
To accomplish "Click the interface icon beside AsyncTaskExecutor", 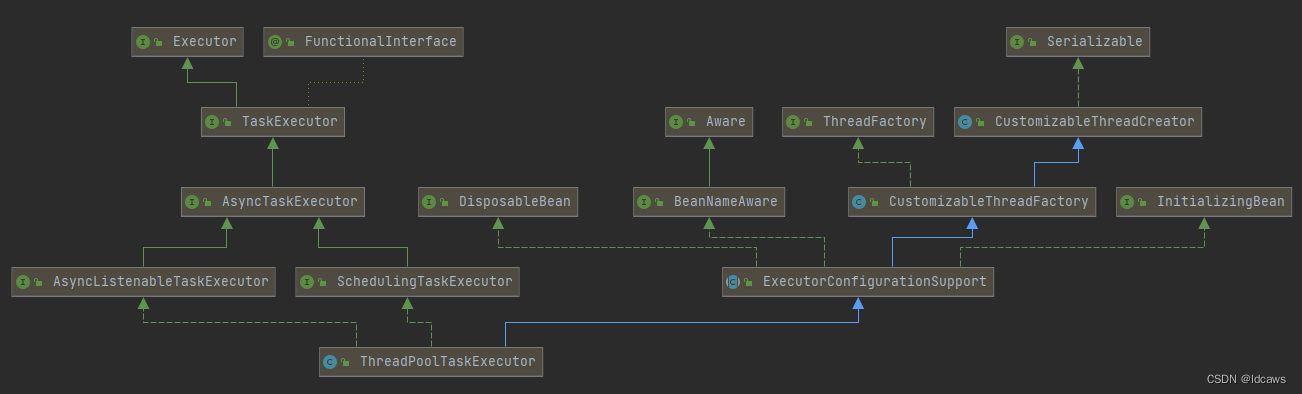I will (x=192, y=202).
